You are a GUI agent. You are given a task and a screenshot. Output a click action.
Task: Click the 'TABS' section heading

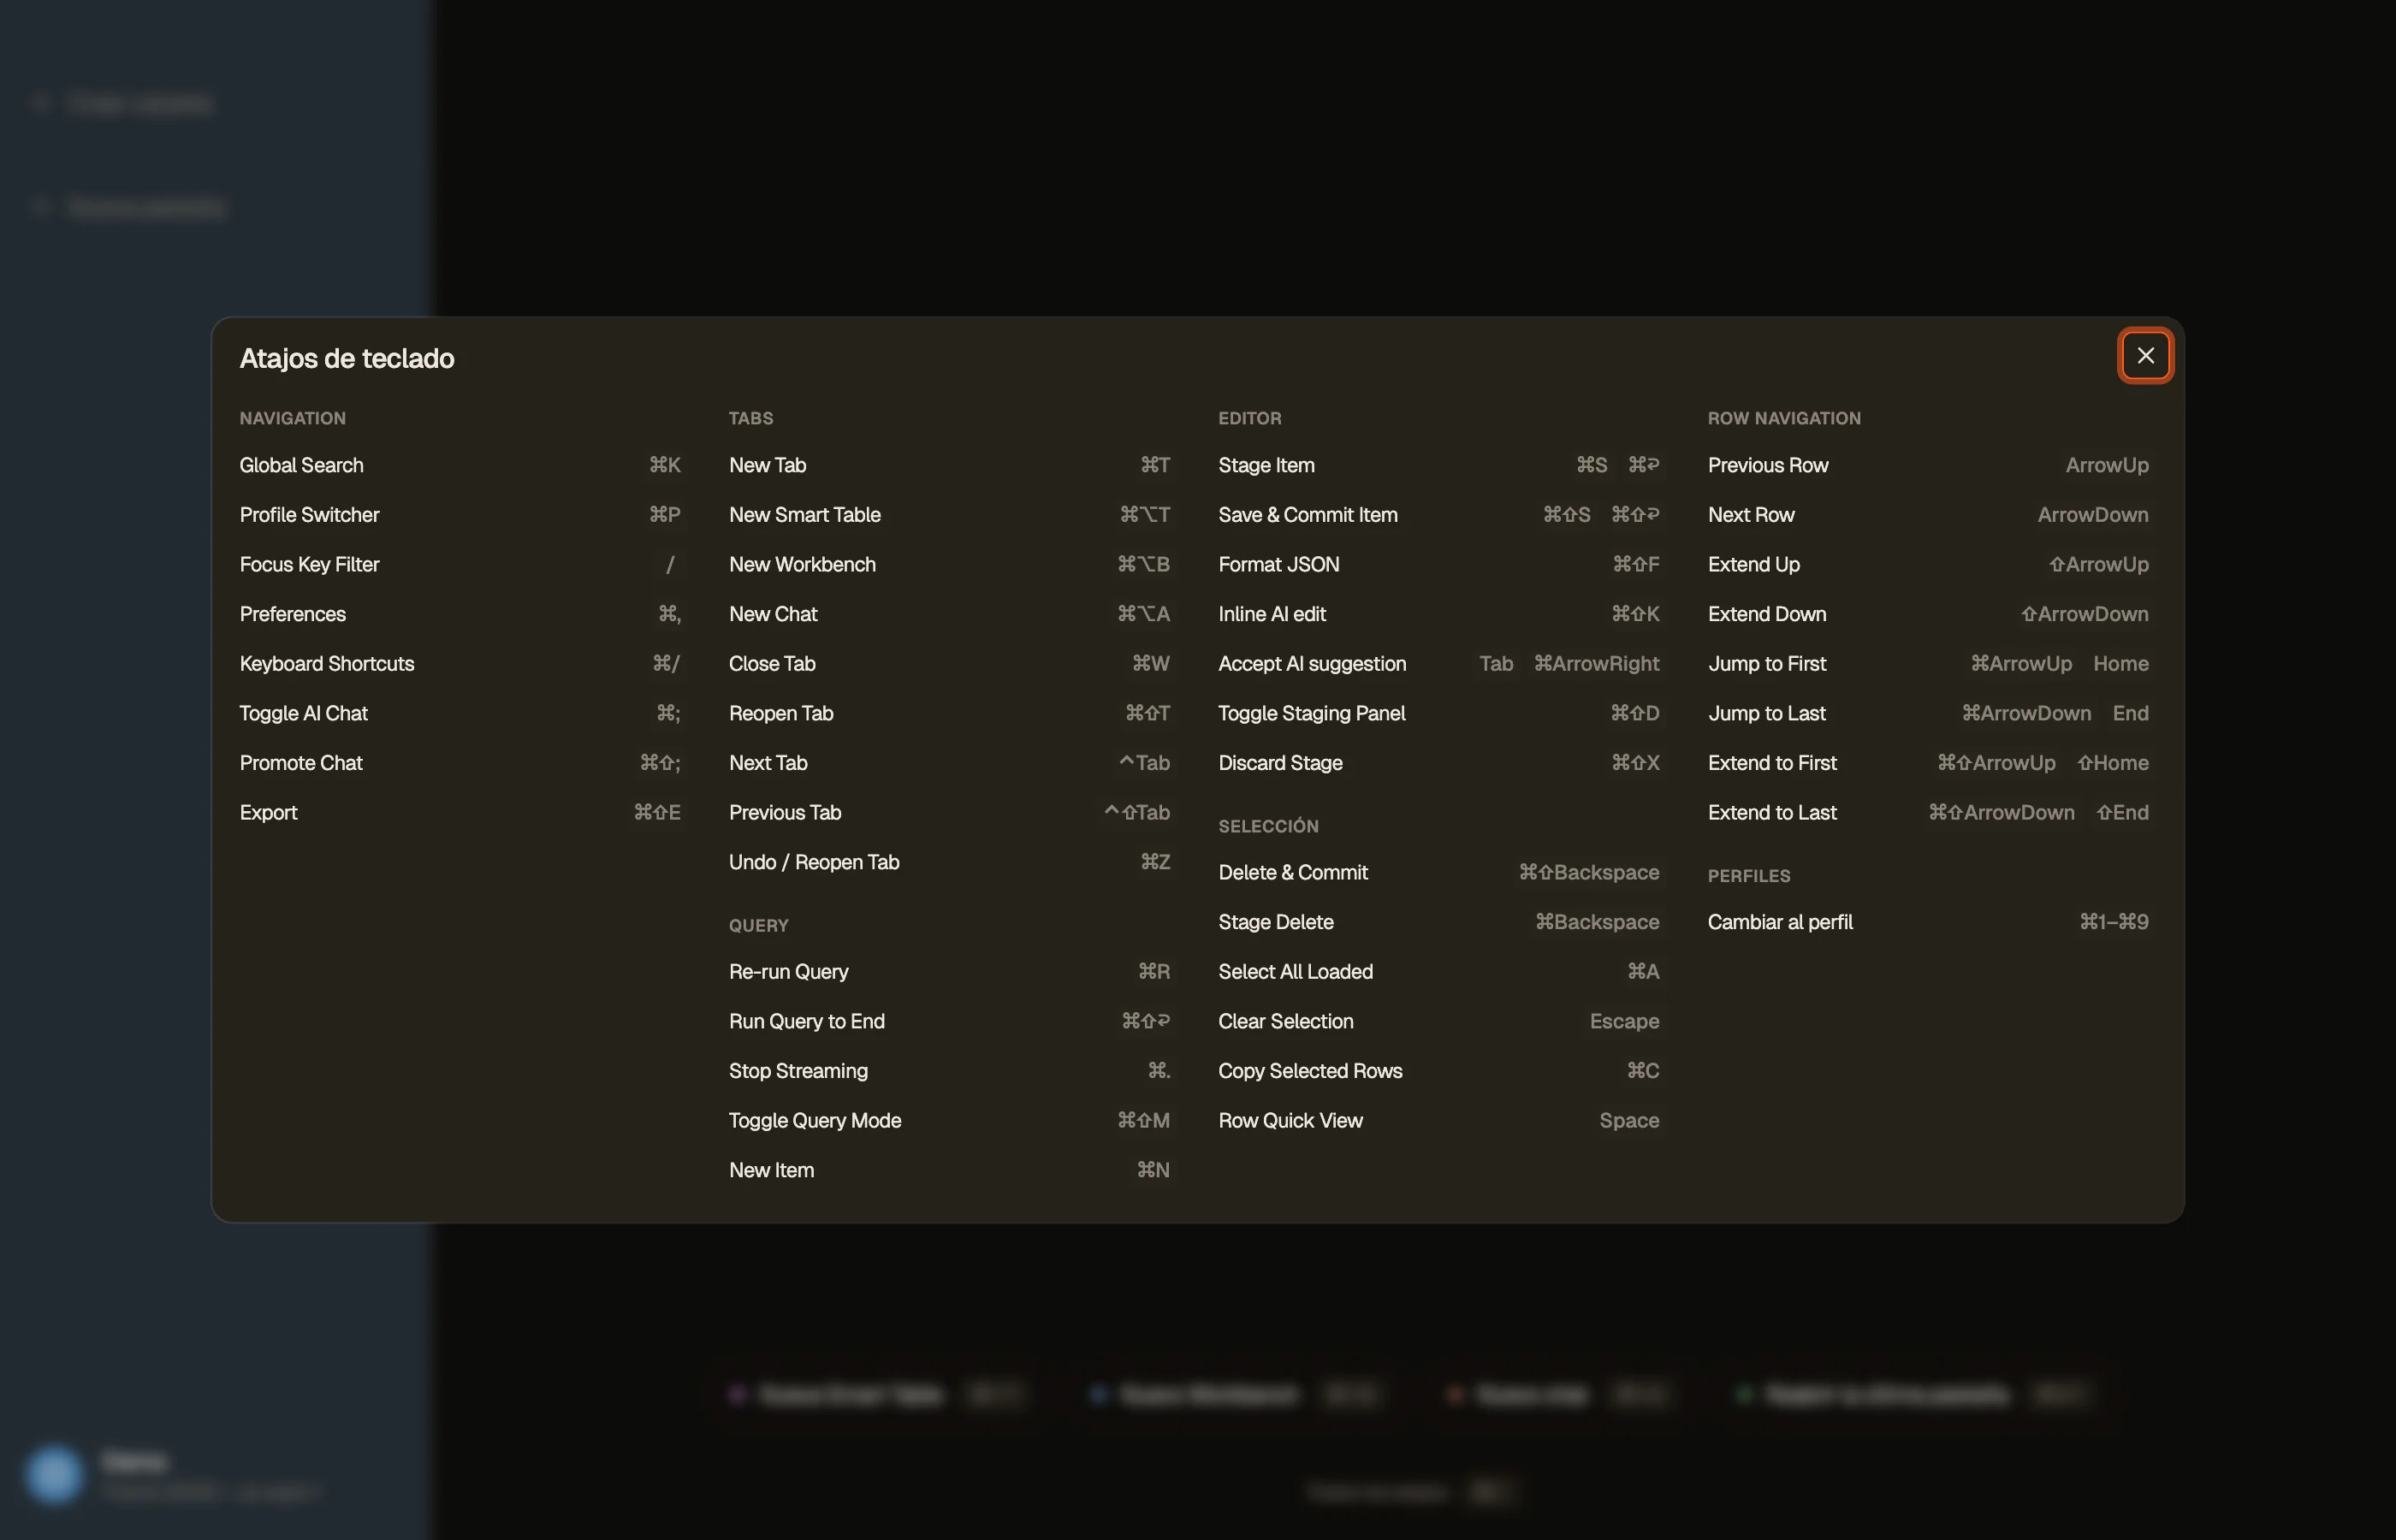[750, 418]
